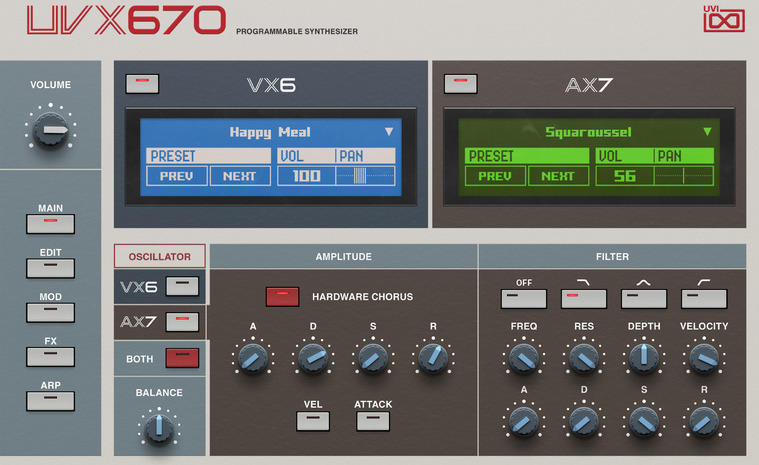Click the FILTER section header

(612, 256)
